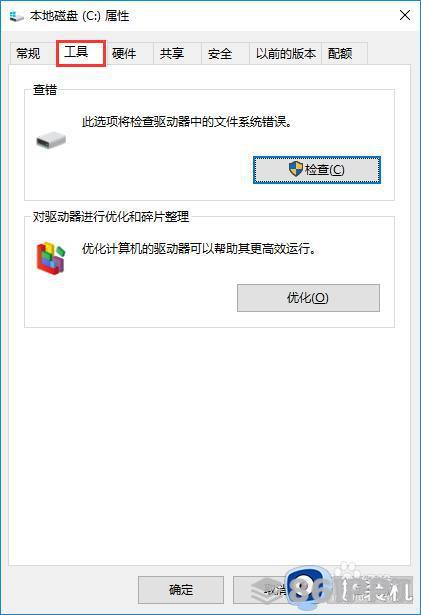The image size is (421, 615).
Task: Switch to the 常规 tab
Action: tap(28, 53)
